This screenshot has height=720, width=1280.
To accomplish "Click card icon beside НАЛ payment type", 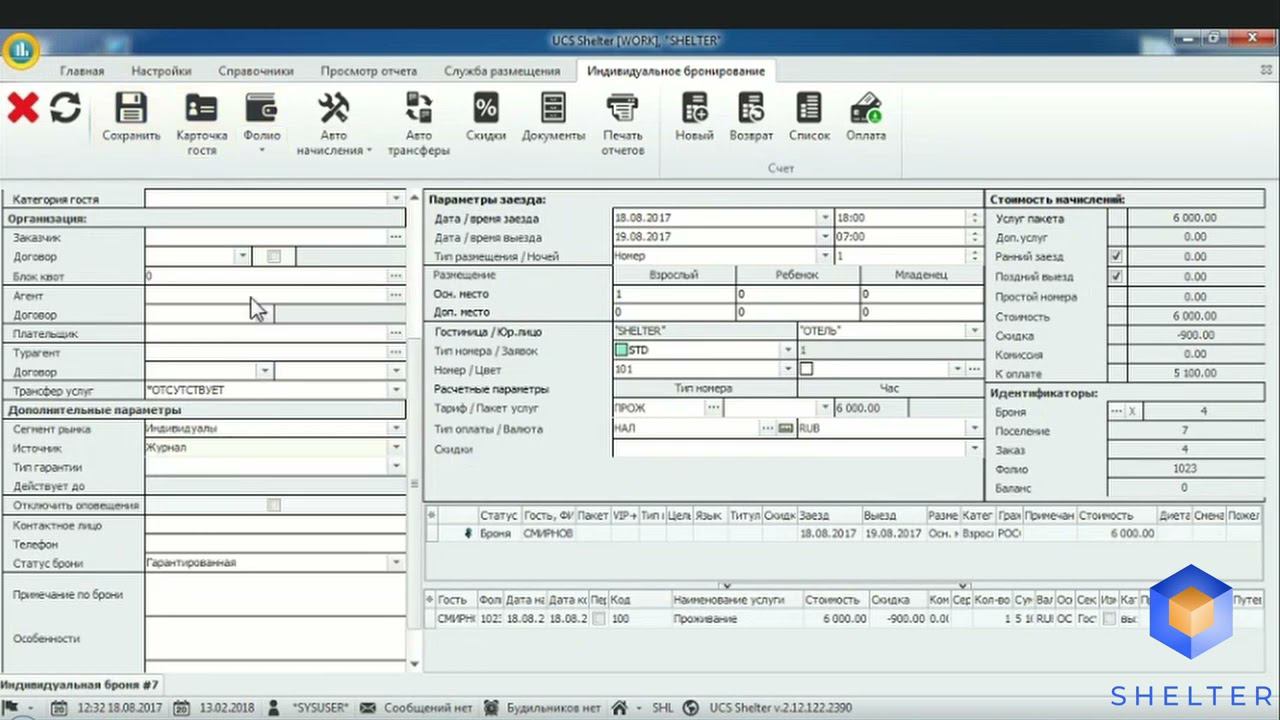I will (x=786, y=428).
